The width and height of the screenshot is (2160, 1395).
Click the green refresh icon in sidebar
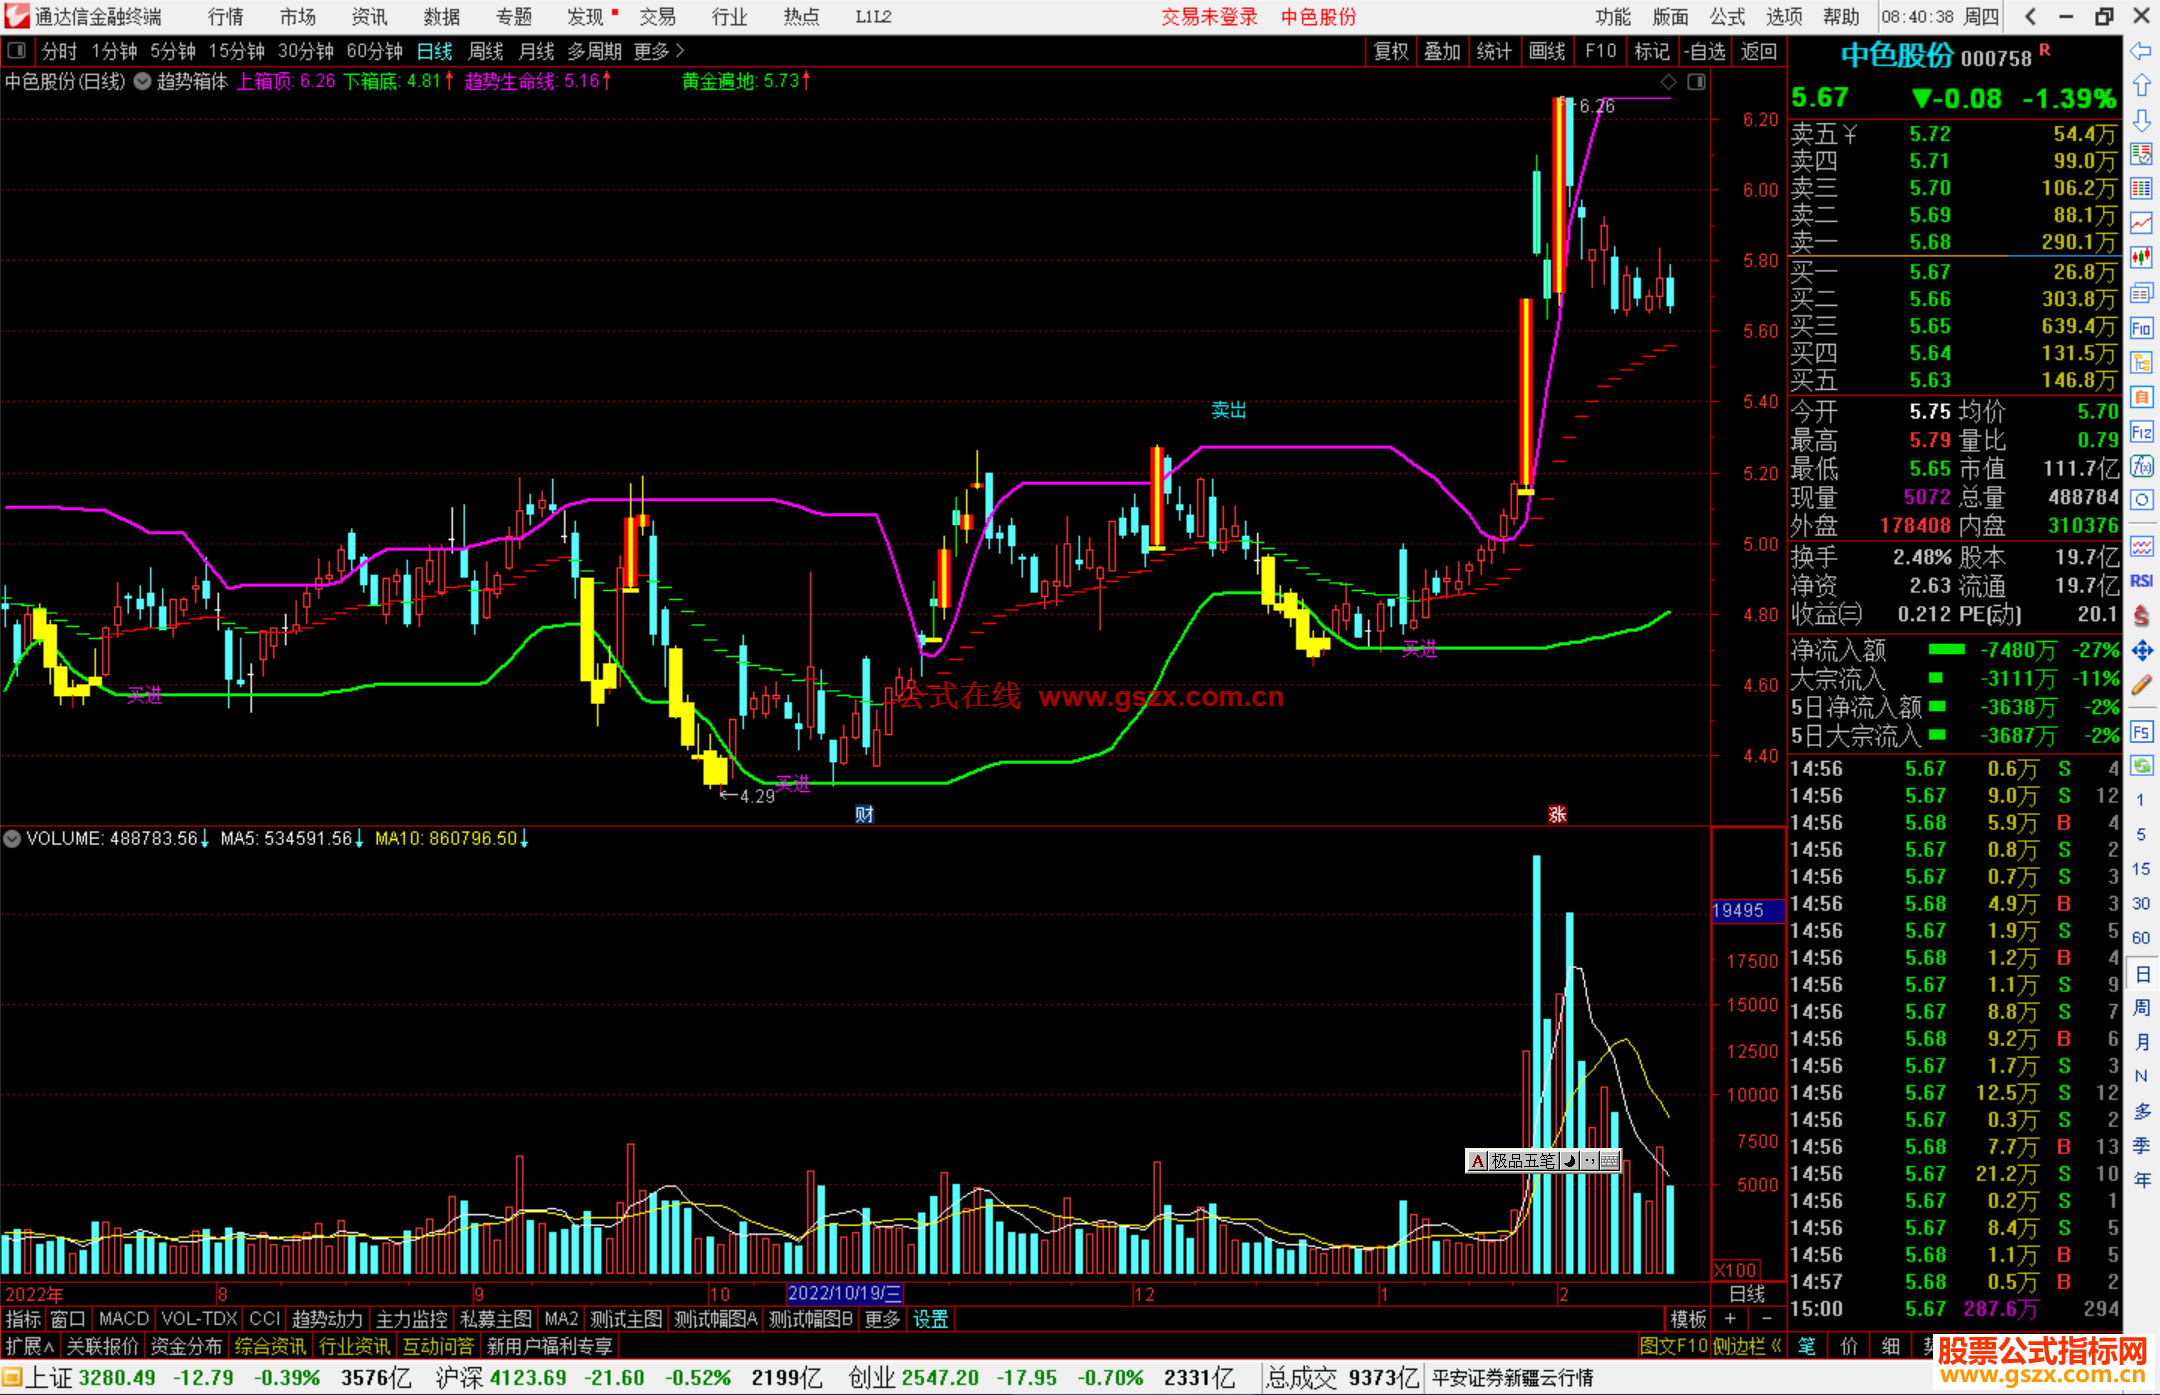[x=2141, y=766]
